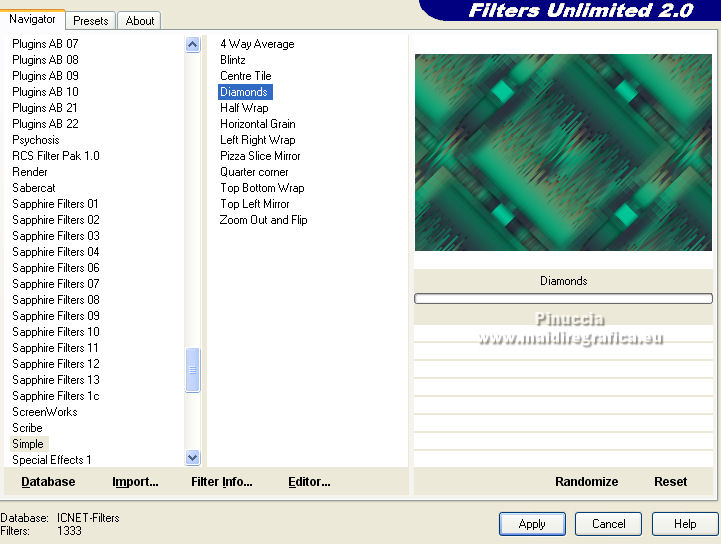Open Filter Info...
Image resolution: width=721 pixels, height=544 pixels.
(x=222, y=481)
